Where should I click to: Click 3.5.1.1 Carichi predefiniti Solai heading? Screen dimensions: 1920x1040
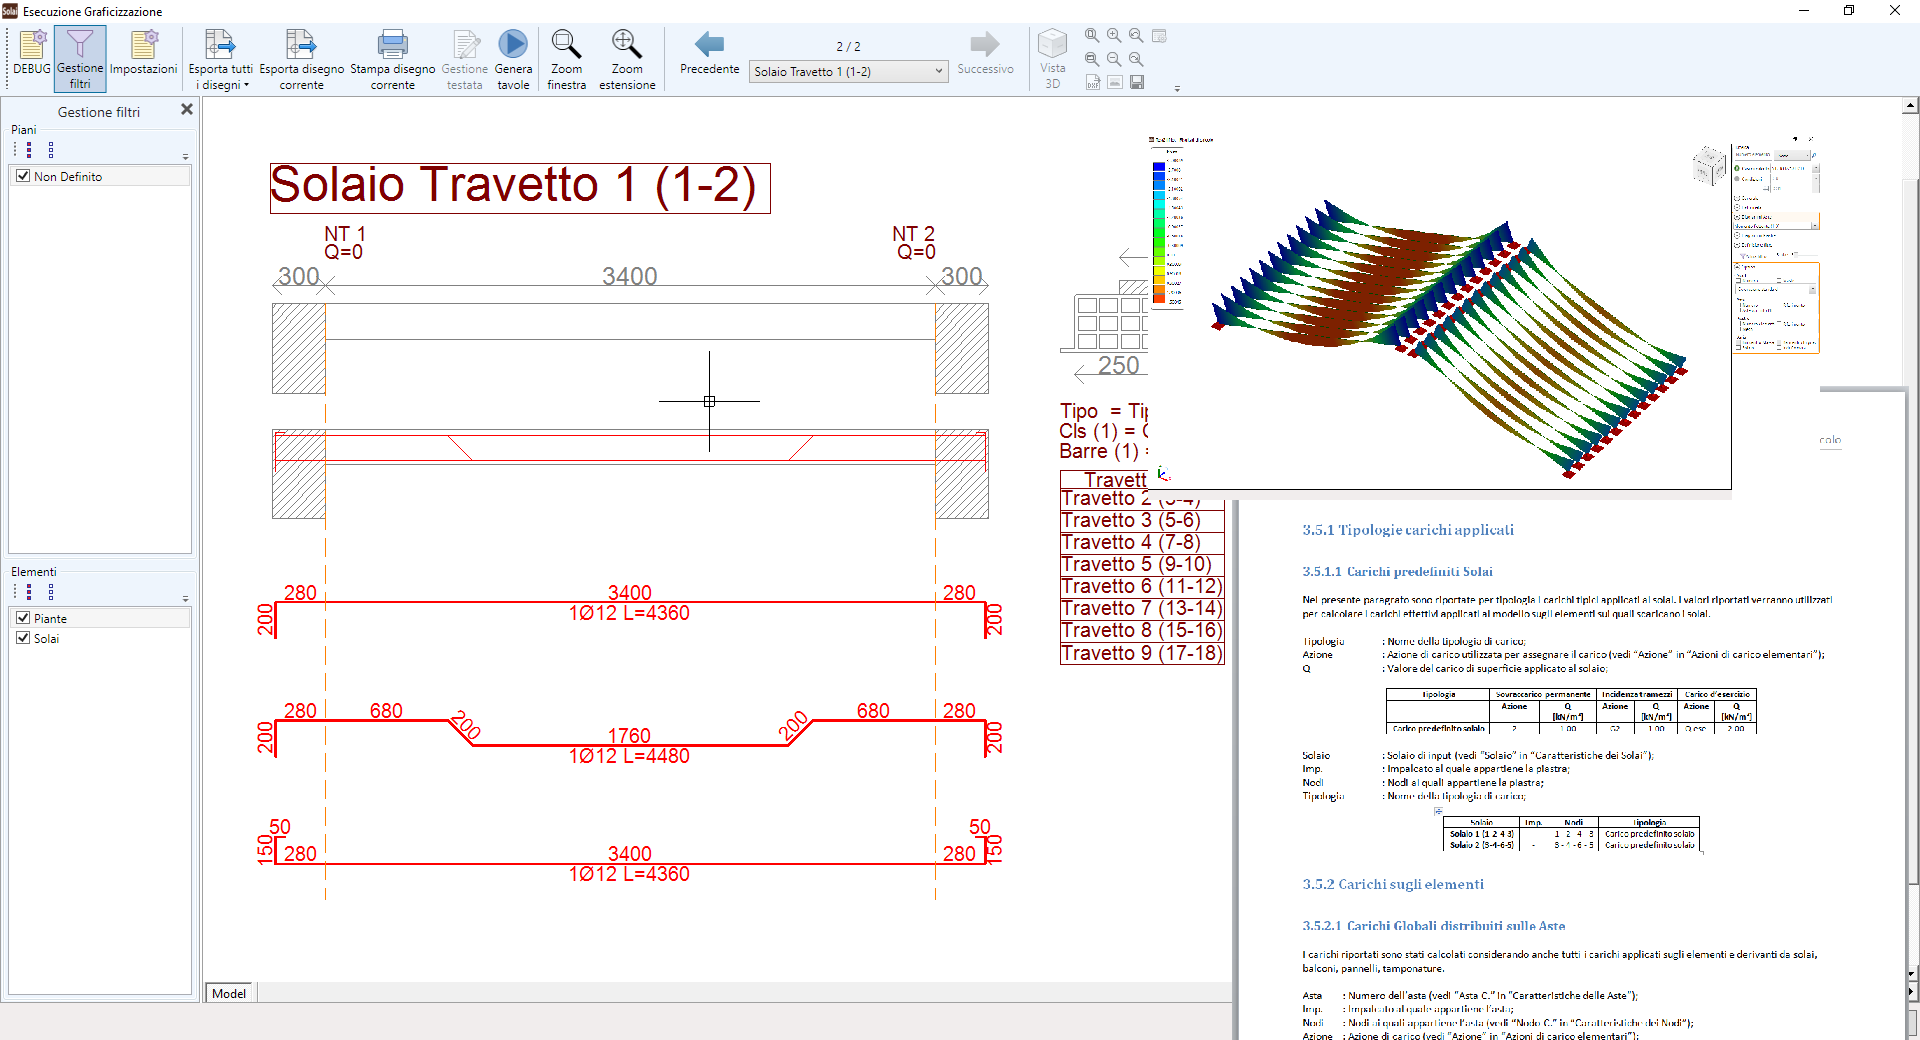(1397, 572)
